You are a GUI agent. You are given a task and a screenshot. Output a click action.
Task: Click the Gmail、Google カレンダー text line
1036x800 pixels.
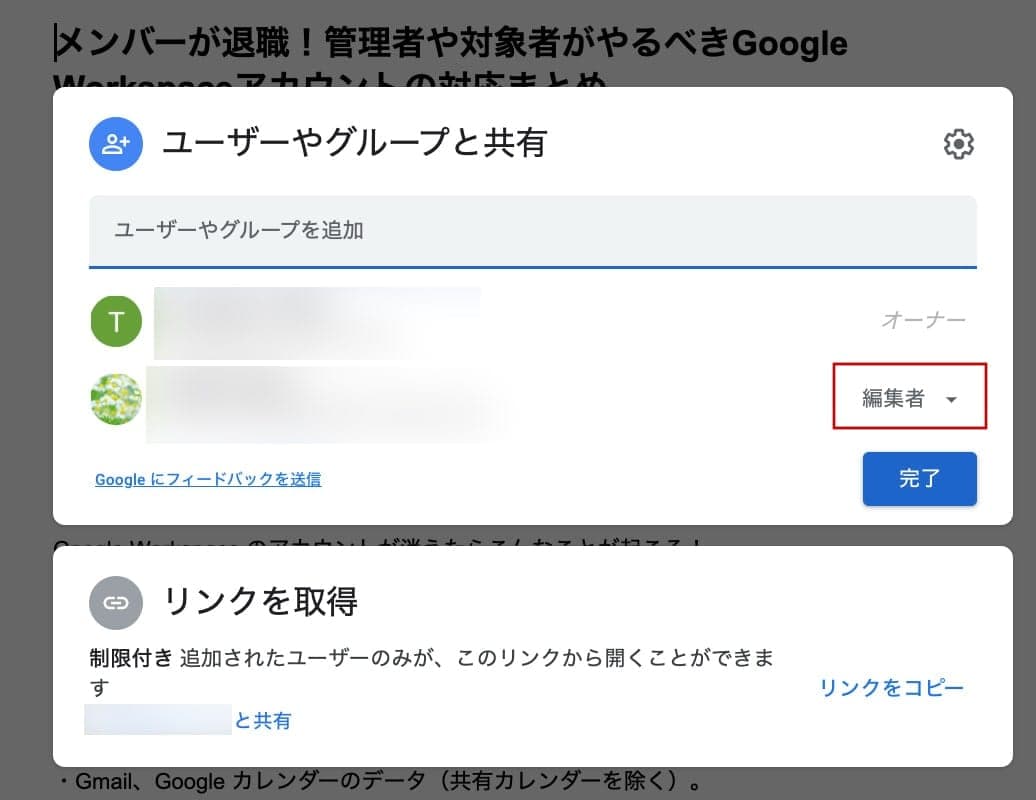click(381, 782)
